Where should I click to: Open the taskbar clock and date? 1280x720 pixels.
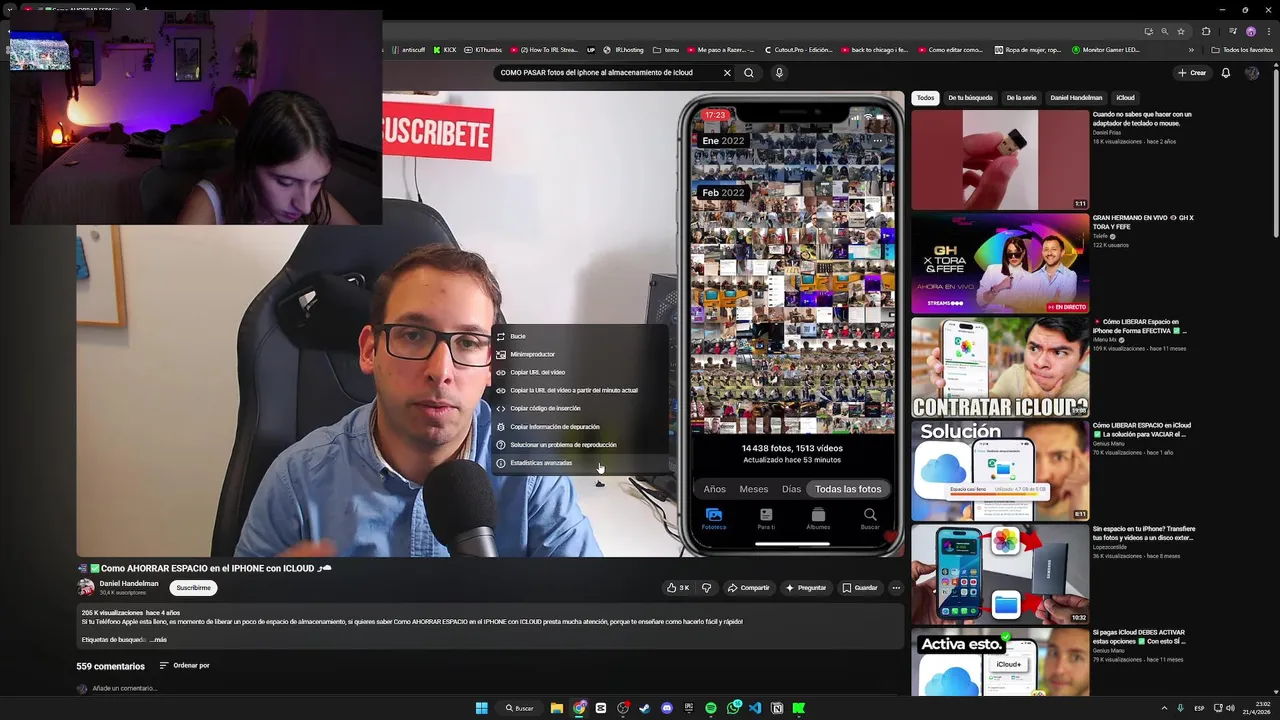[1256, 708]
